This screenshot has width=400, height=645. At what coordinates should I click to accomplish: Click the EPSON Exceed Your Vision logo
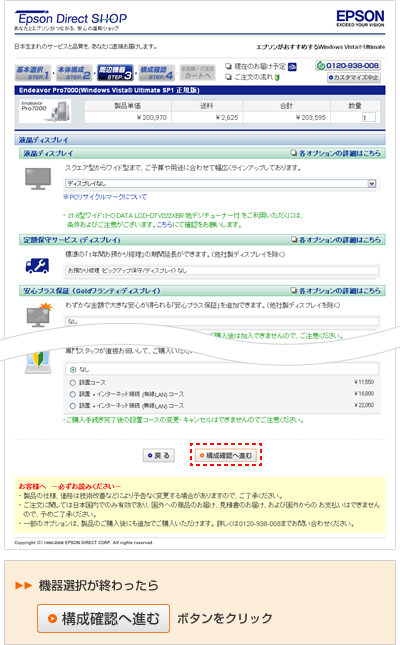click(x=360, y=18)
